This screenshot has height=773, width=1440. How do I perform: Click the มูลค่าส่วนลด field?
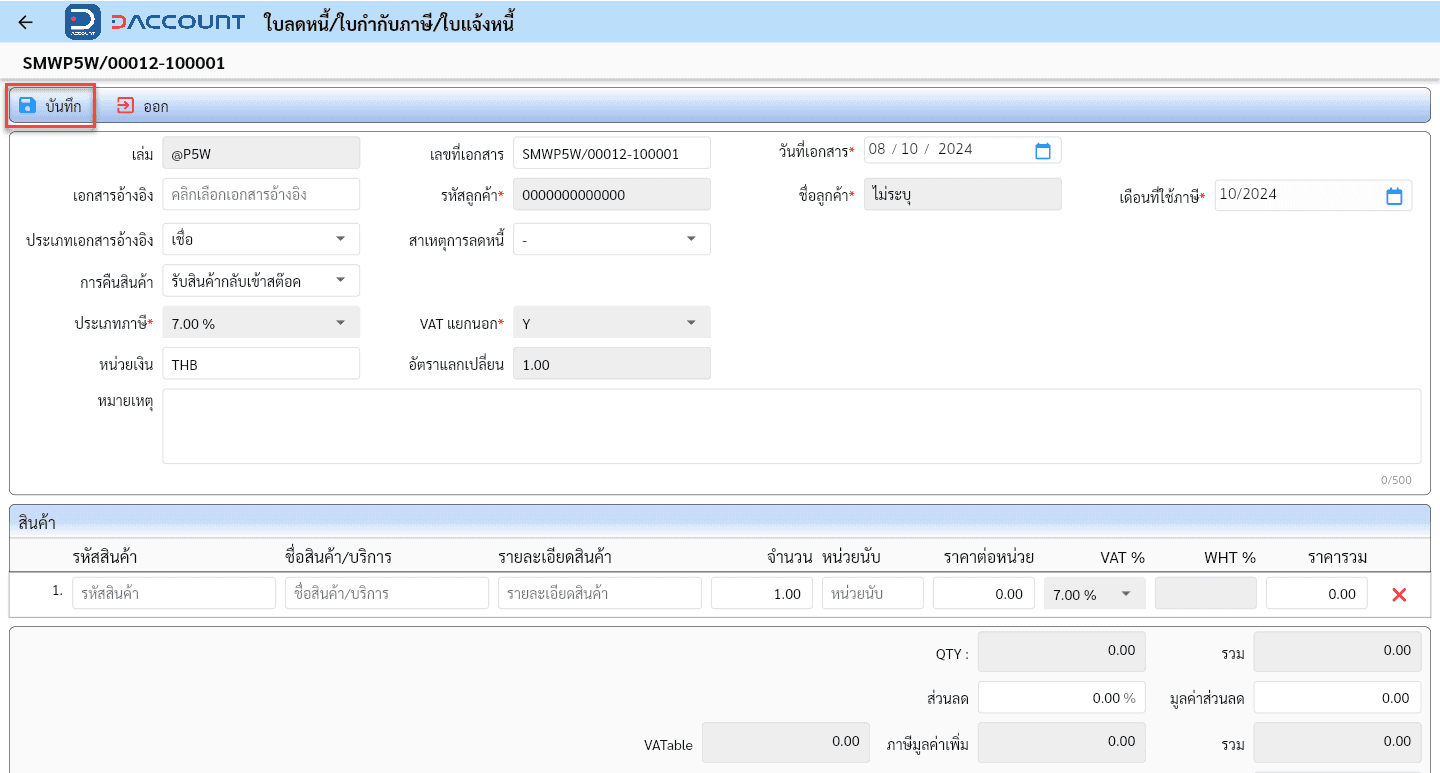point(1337,698)
